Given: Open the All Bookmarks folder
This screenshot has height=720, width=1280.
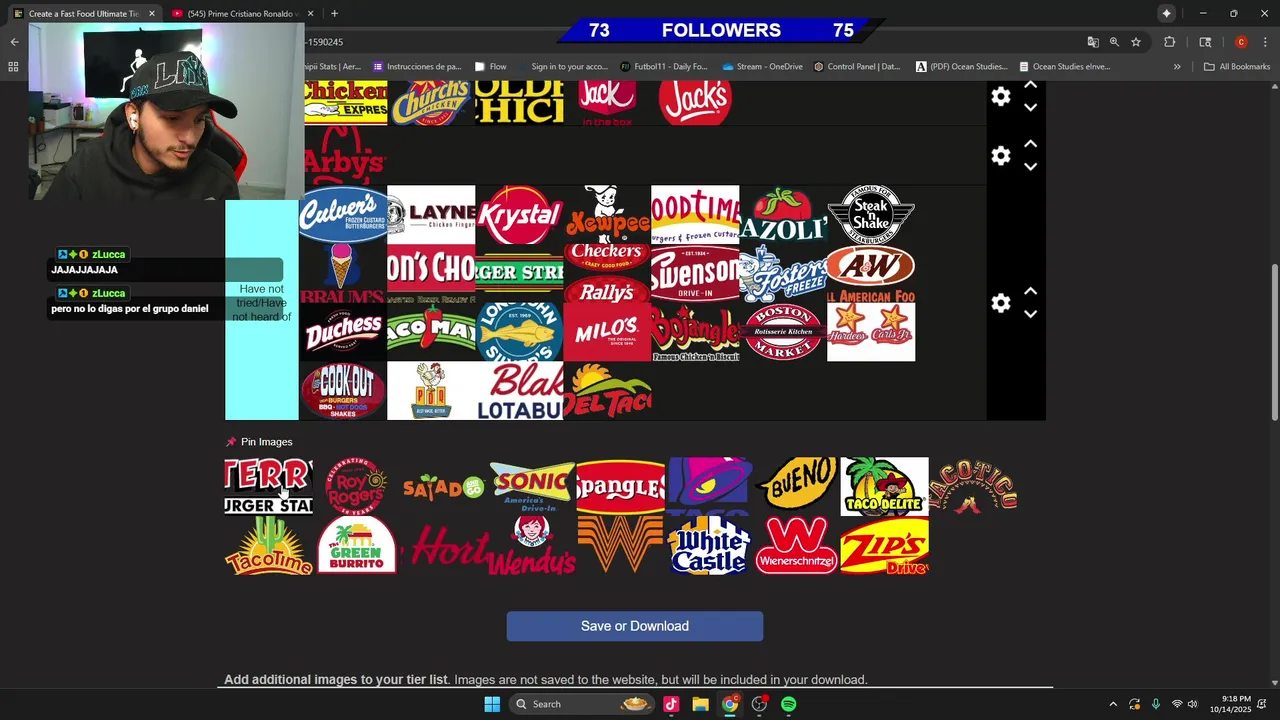Looking at the screenshot, I should [x=1237, y=67].
